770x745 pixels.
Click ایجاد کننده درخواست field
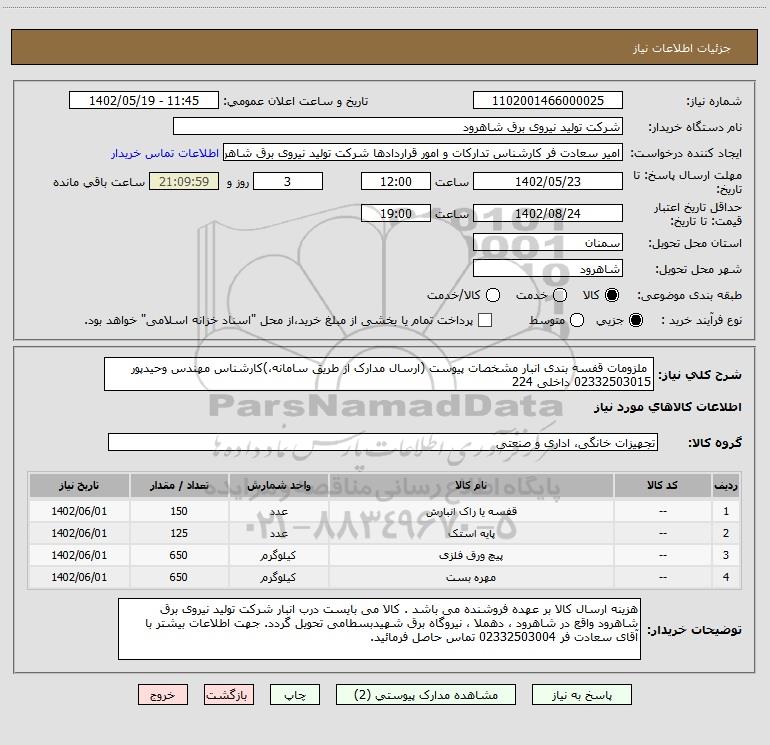423,153
